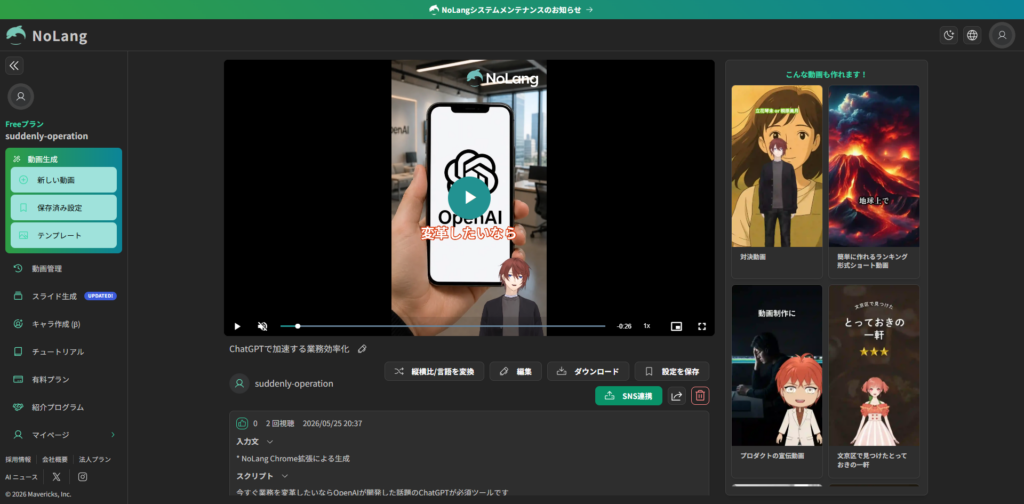The width and height of the screenshot is (1024, 504).
Task: Open プロダクトの宣伝動画 sample thumbnail
Action: (x=777, y=365)
